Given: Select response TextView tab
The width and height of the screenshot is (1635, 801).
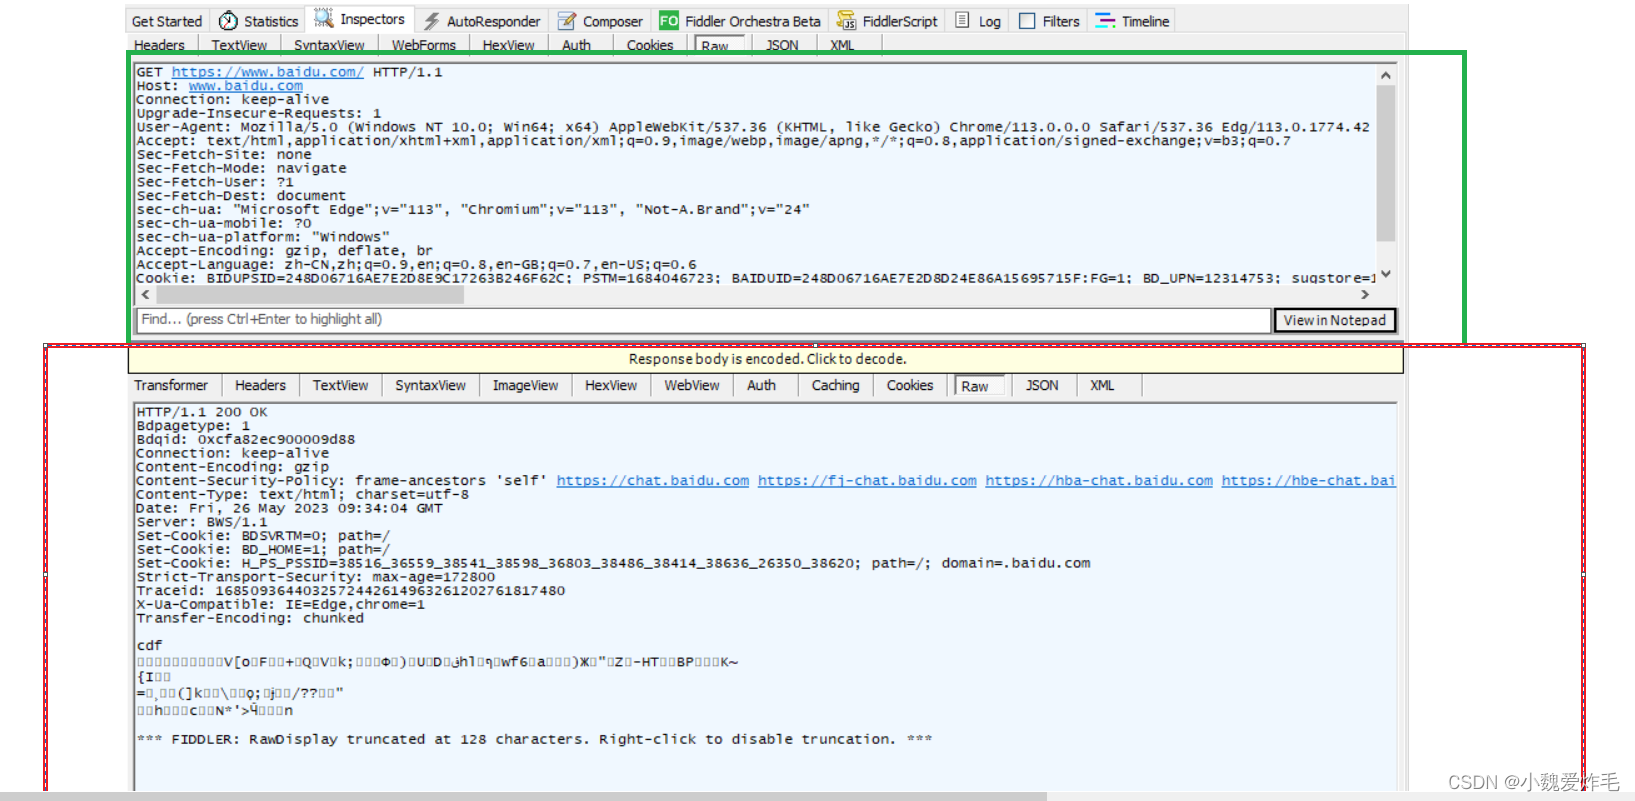Looking at the screenshot, I should [340, 386].
